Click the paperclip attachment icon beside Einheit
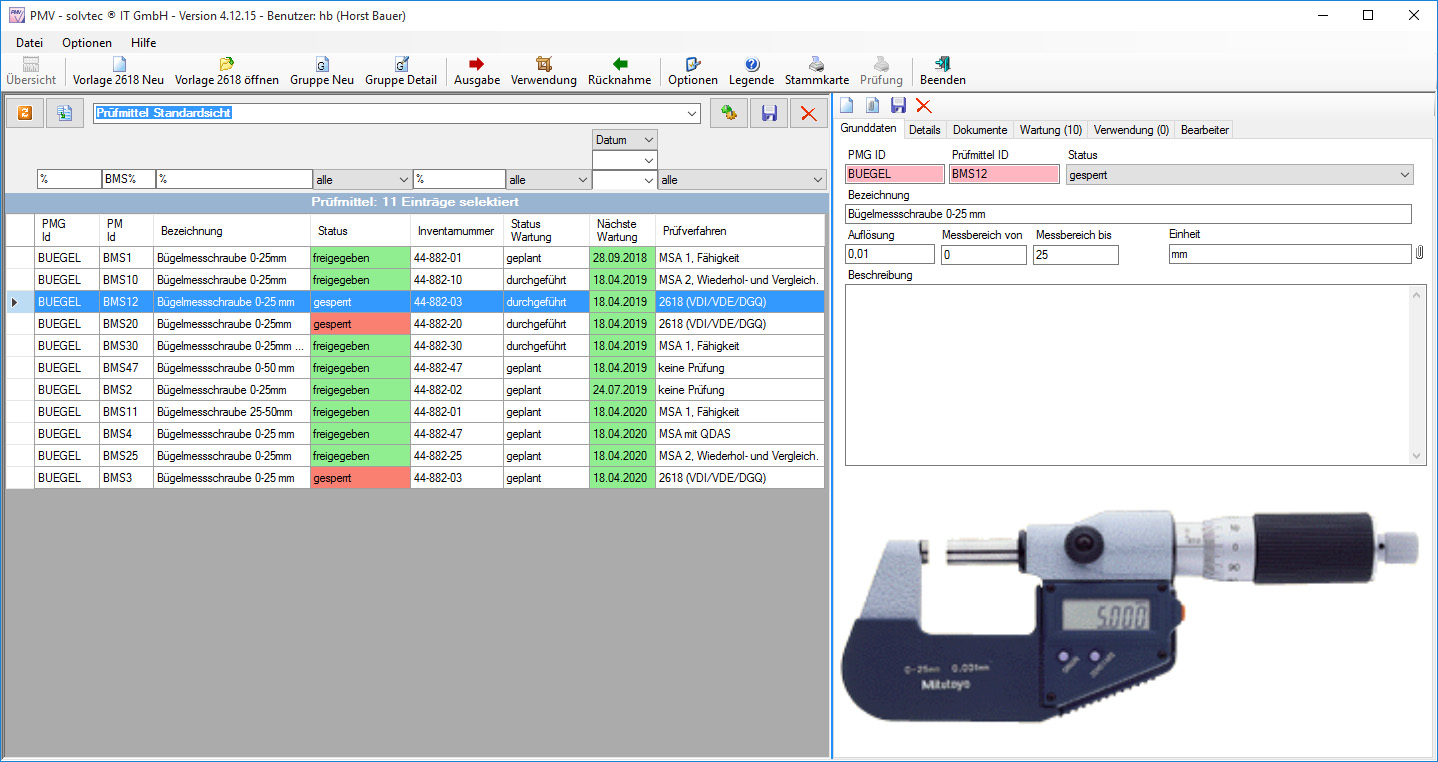 1420,254
